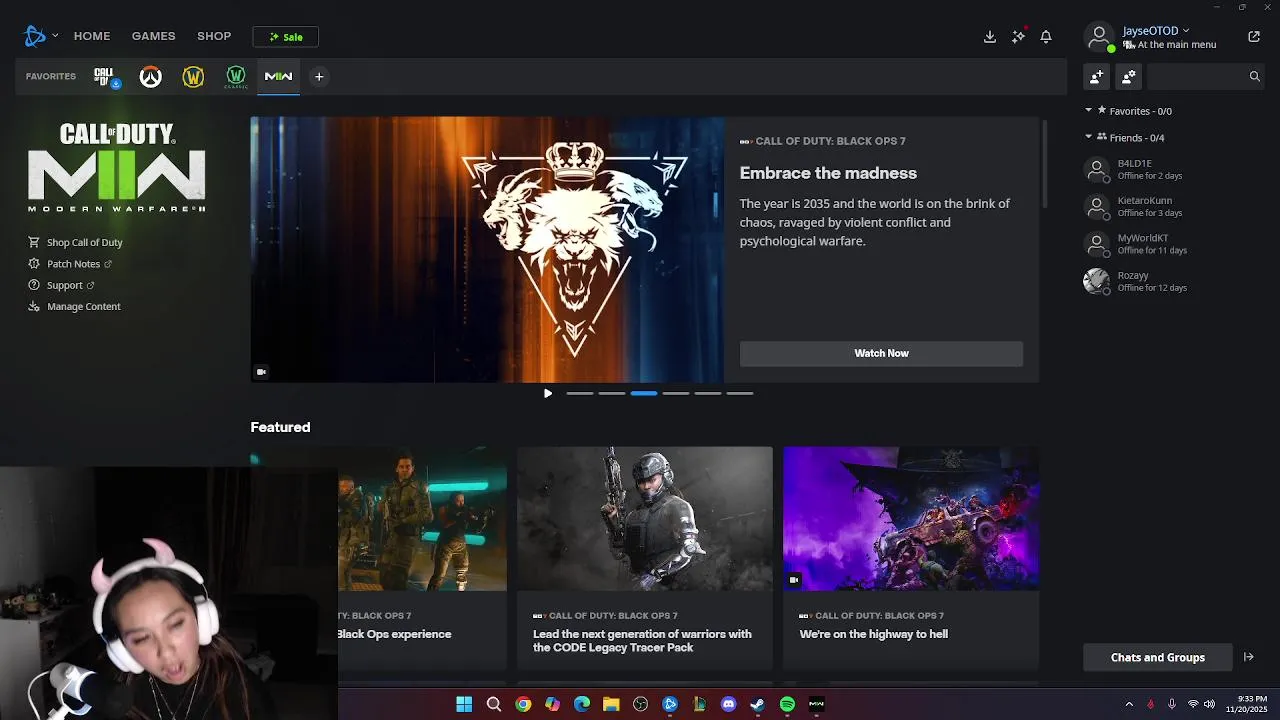The height and width of the screenshot is (720, 1280).
Task: Select friend B4LD1E
Action: point(1171,169)
